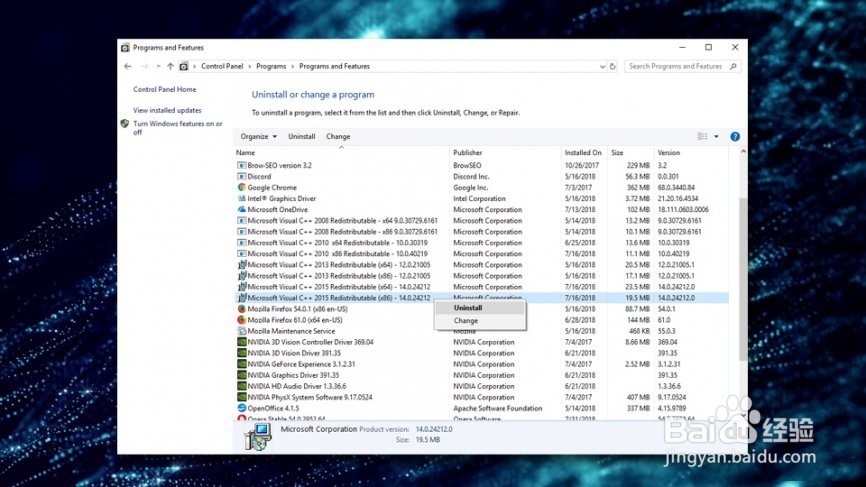This screenshot has height=487, width=866.
Task: Select Microsoft Visual C++ 2010 x86 Redistributable row
Action: [482, 253]
